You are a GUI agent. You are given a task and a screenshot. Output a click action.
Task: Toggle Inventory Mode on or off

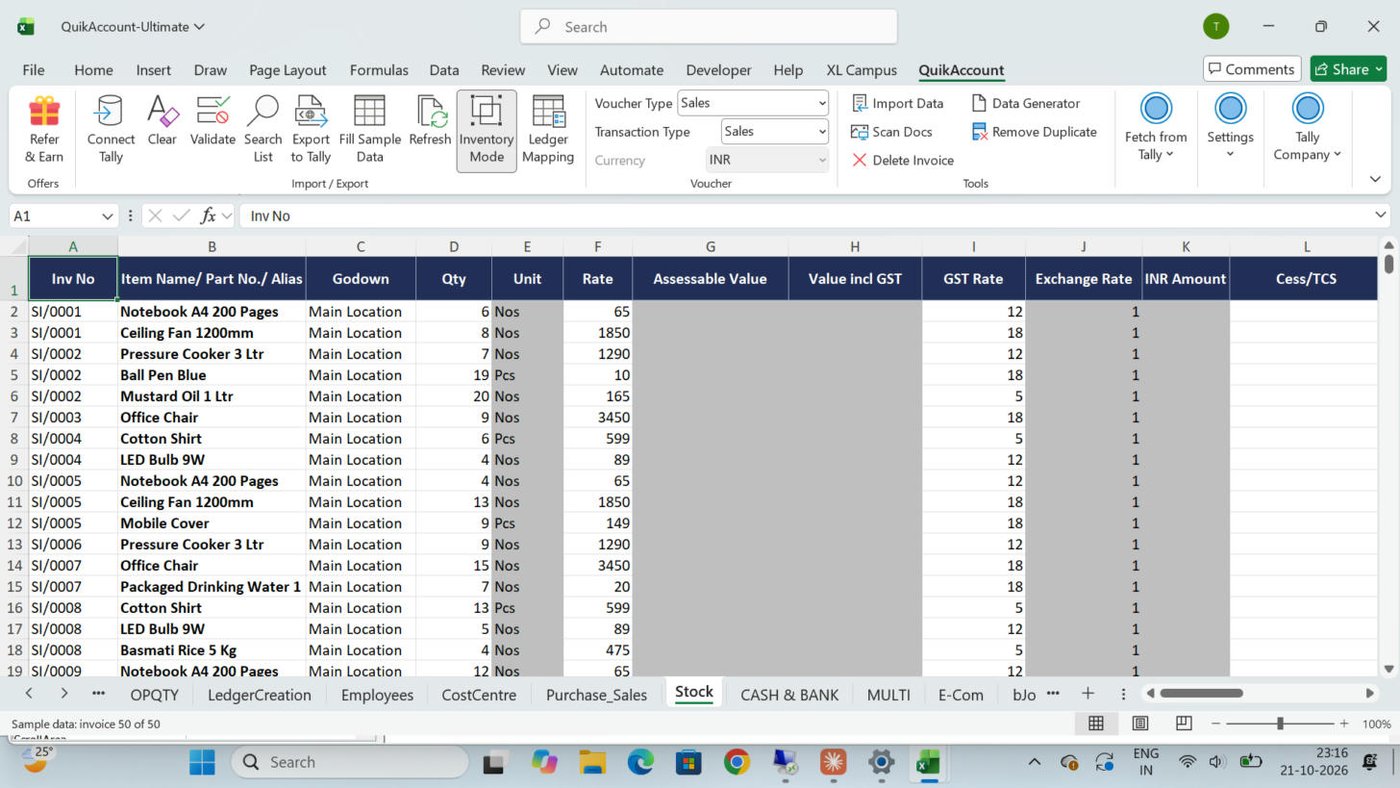click(x=487, y=130)
